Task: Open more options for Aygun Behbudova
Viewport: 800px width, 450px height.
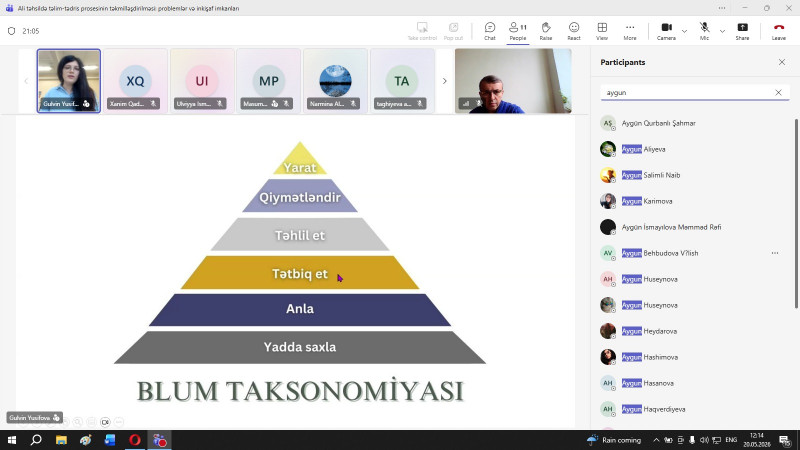Action: click(774, 253)
